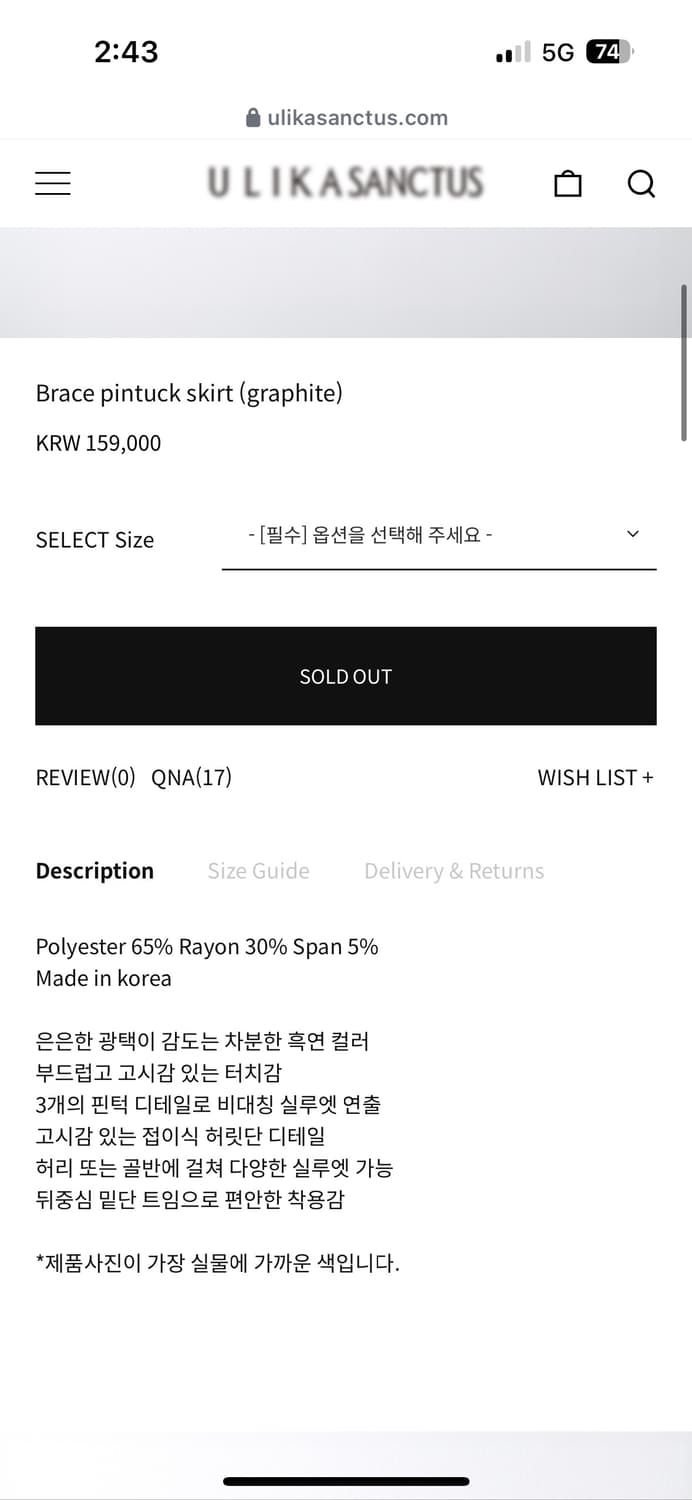Select the Description tab
The height and width of the screenshot is (1500, 692).
pos(95,870)
